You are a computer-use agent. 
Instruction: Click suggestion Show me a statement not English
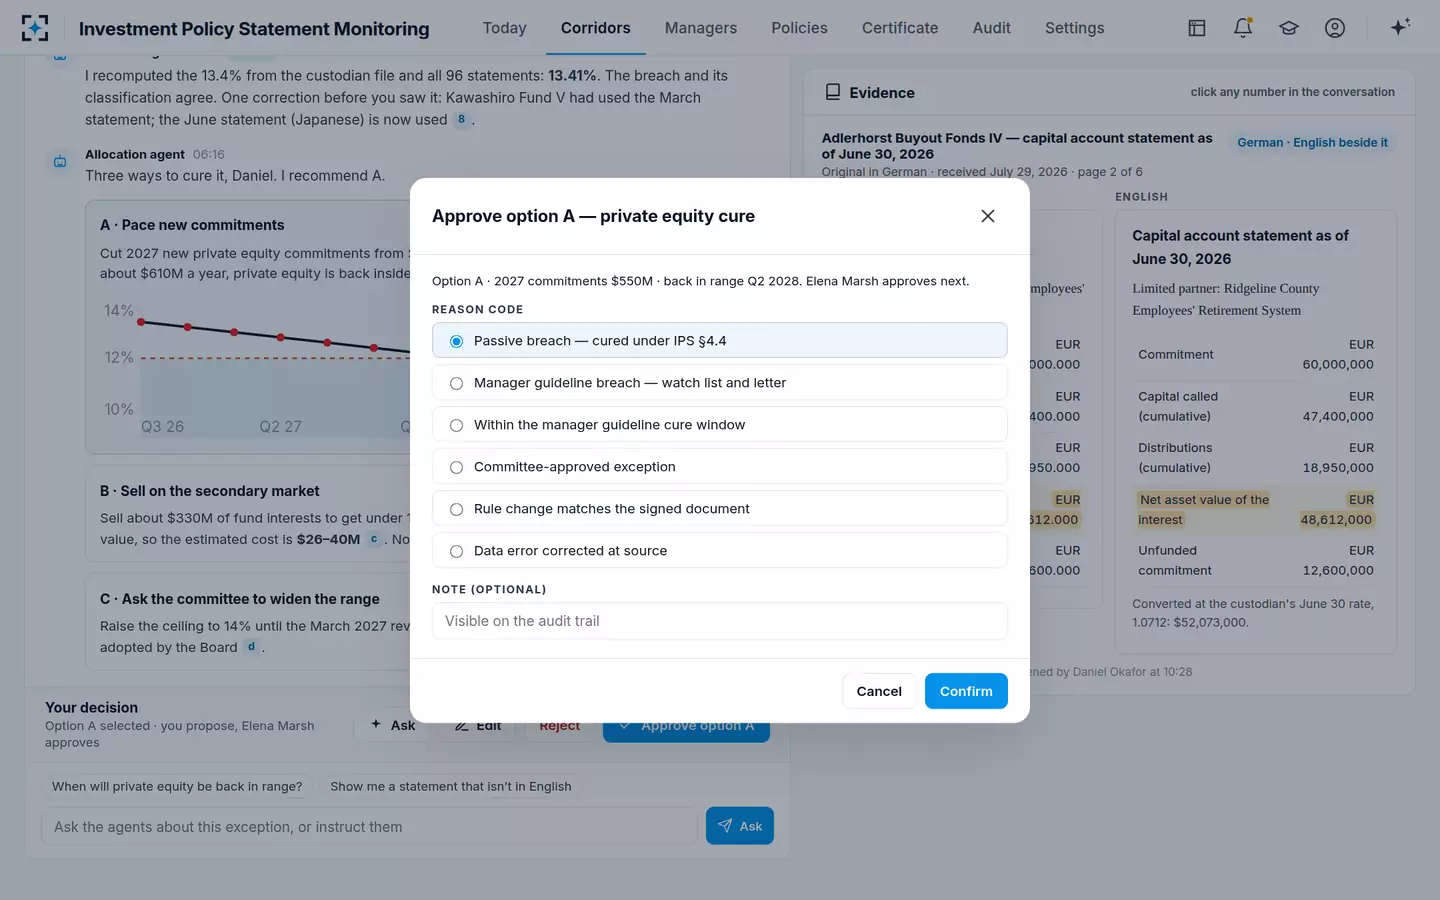click(x=451, y=787)
